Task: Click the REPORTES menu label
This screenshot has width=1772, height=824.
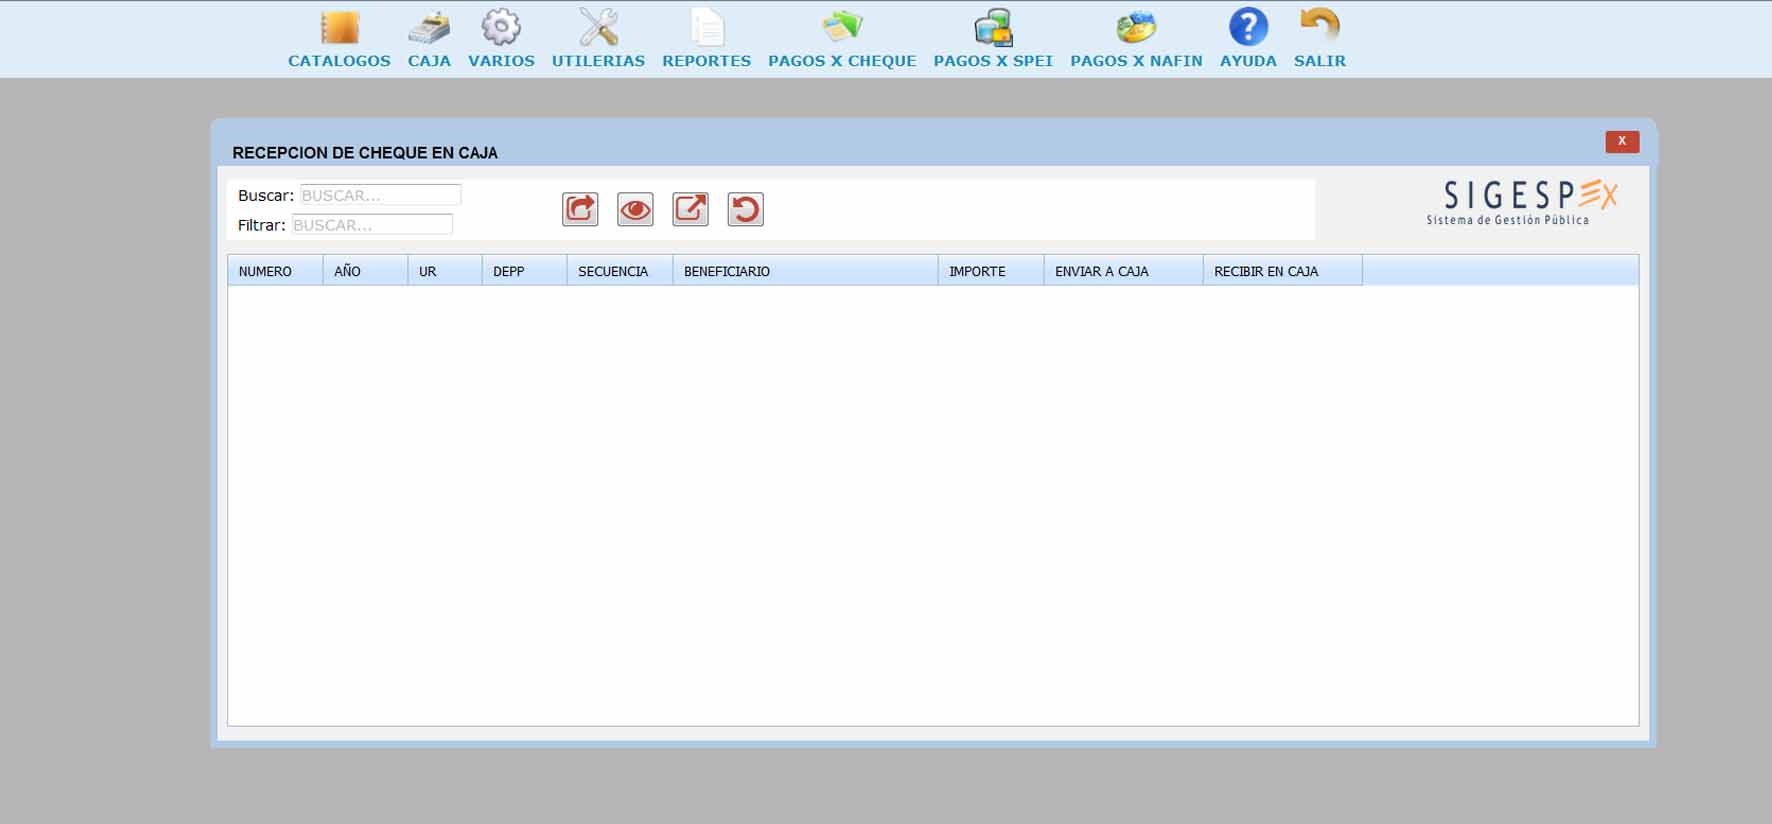Action: pos(706,61)
